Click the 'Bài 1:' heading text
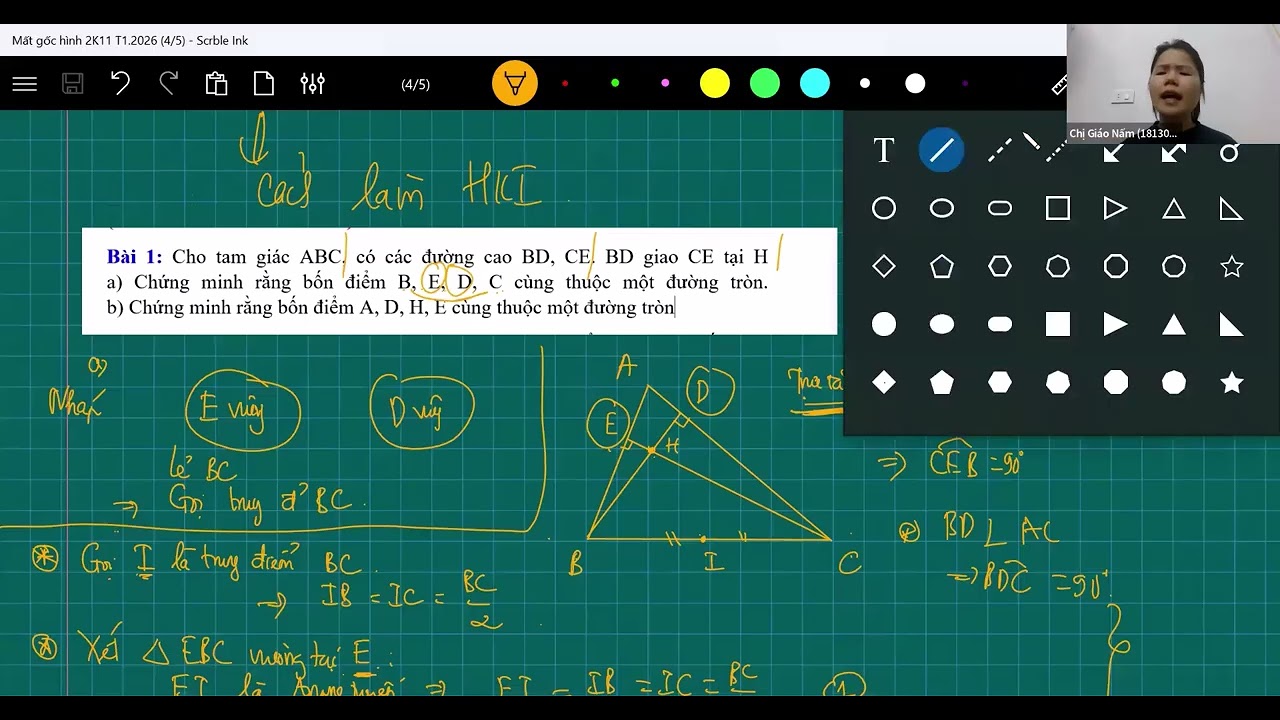 [x=134, y=257]
